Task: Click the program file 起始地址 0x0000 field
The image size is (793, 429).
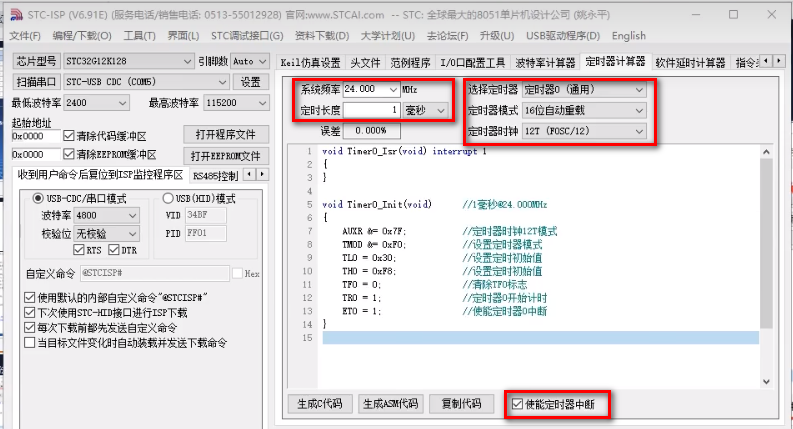Action: [x=35, y=136]
